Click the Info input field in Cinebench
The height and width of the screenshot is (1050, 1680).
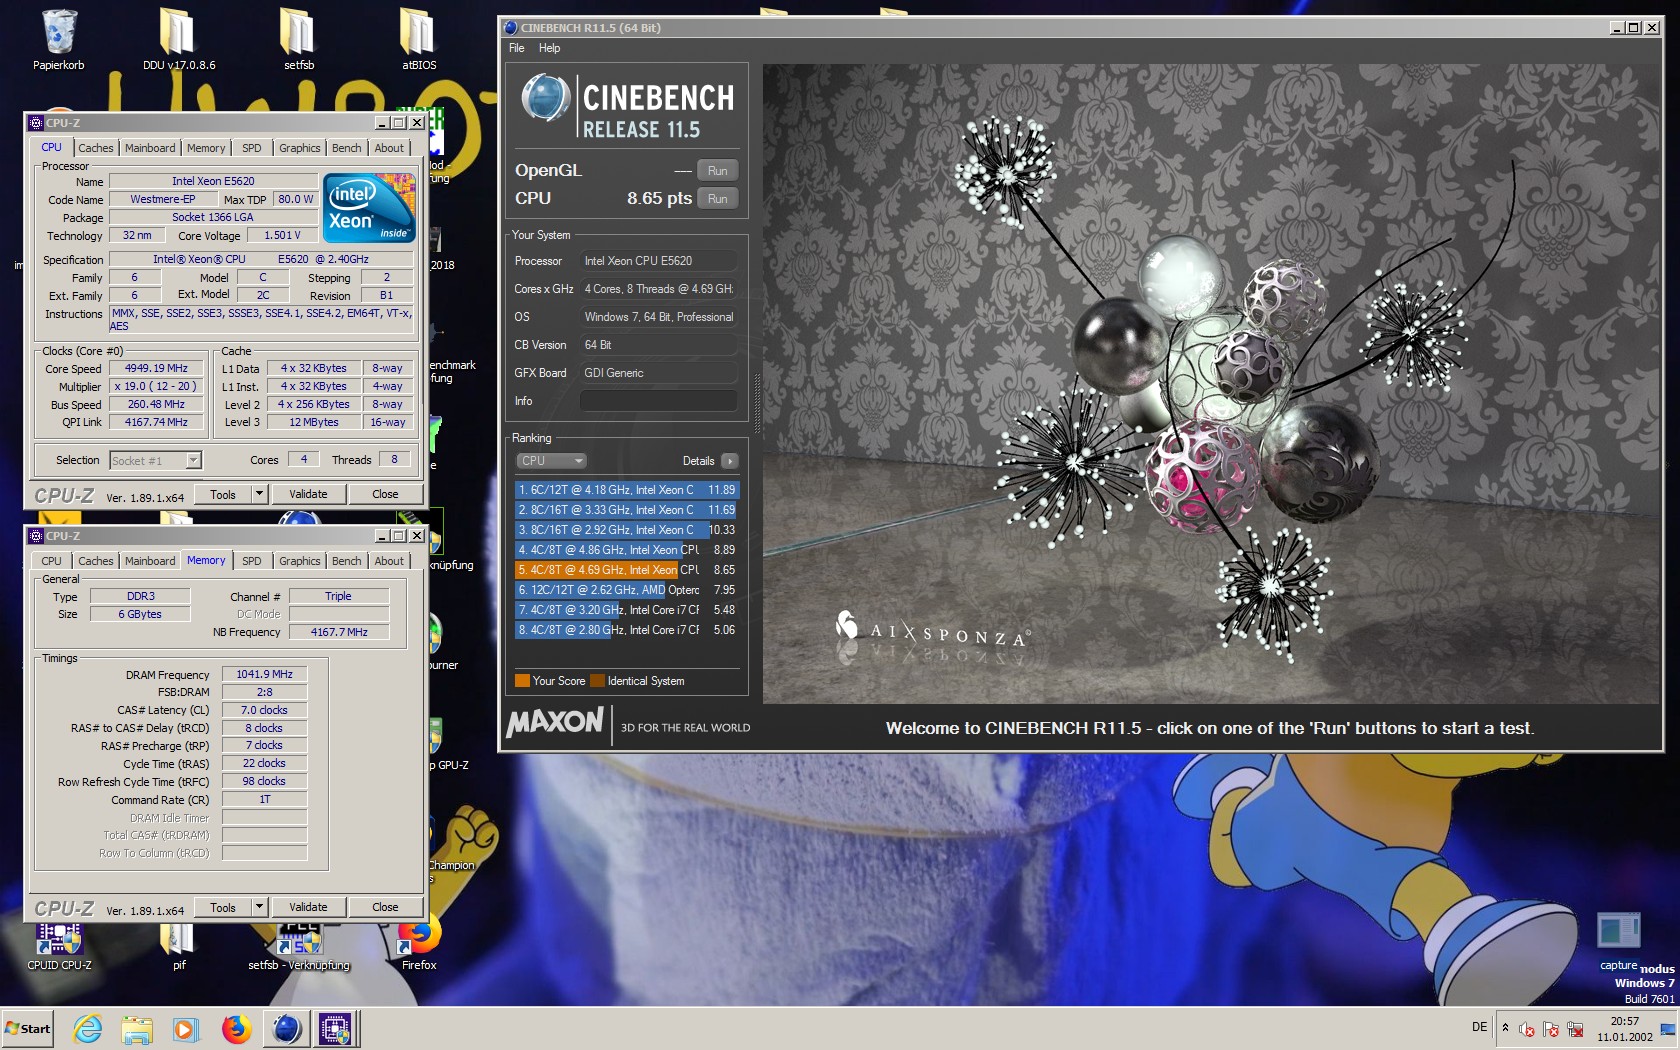coord(658,401)
